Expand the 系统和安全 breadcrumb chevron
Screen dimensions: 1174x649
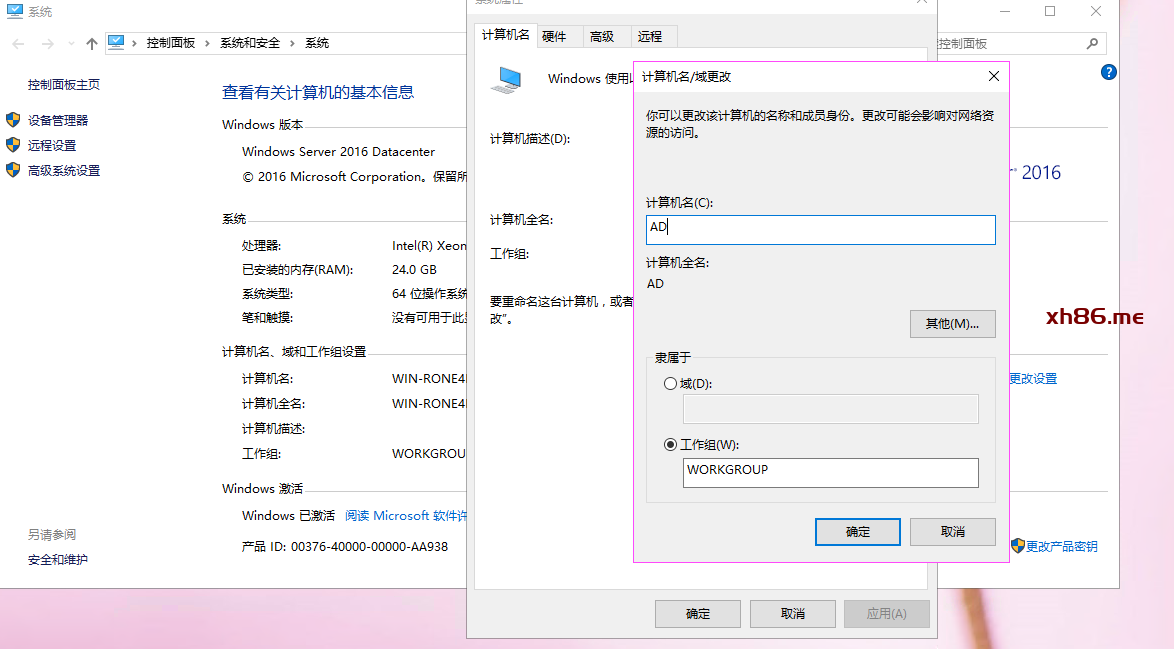[x=293, y=43]
